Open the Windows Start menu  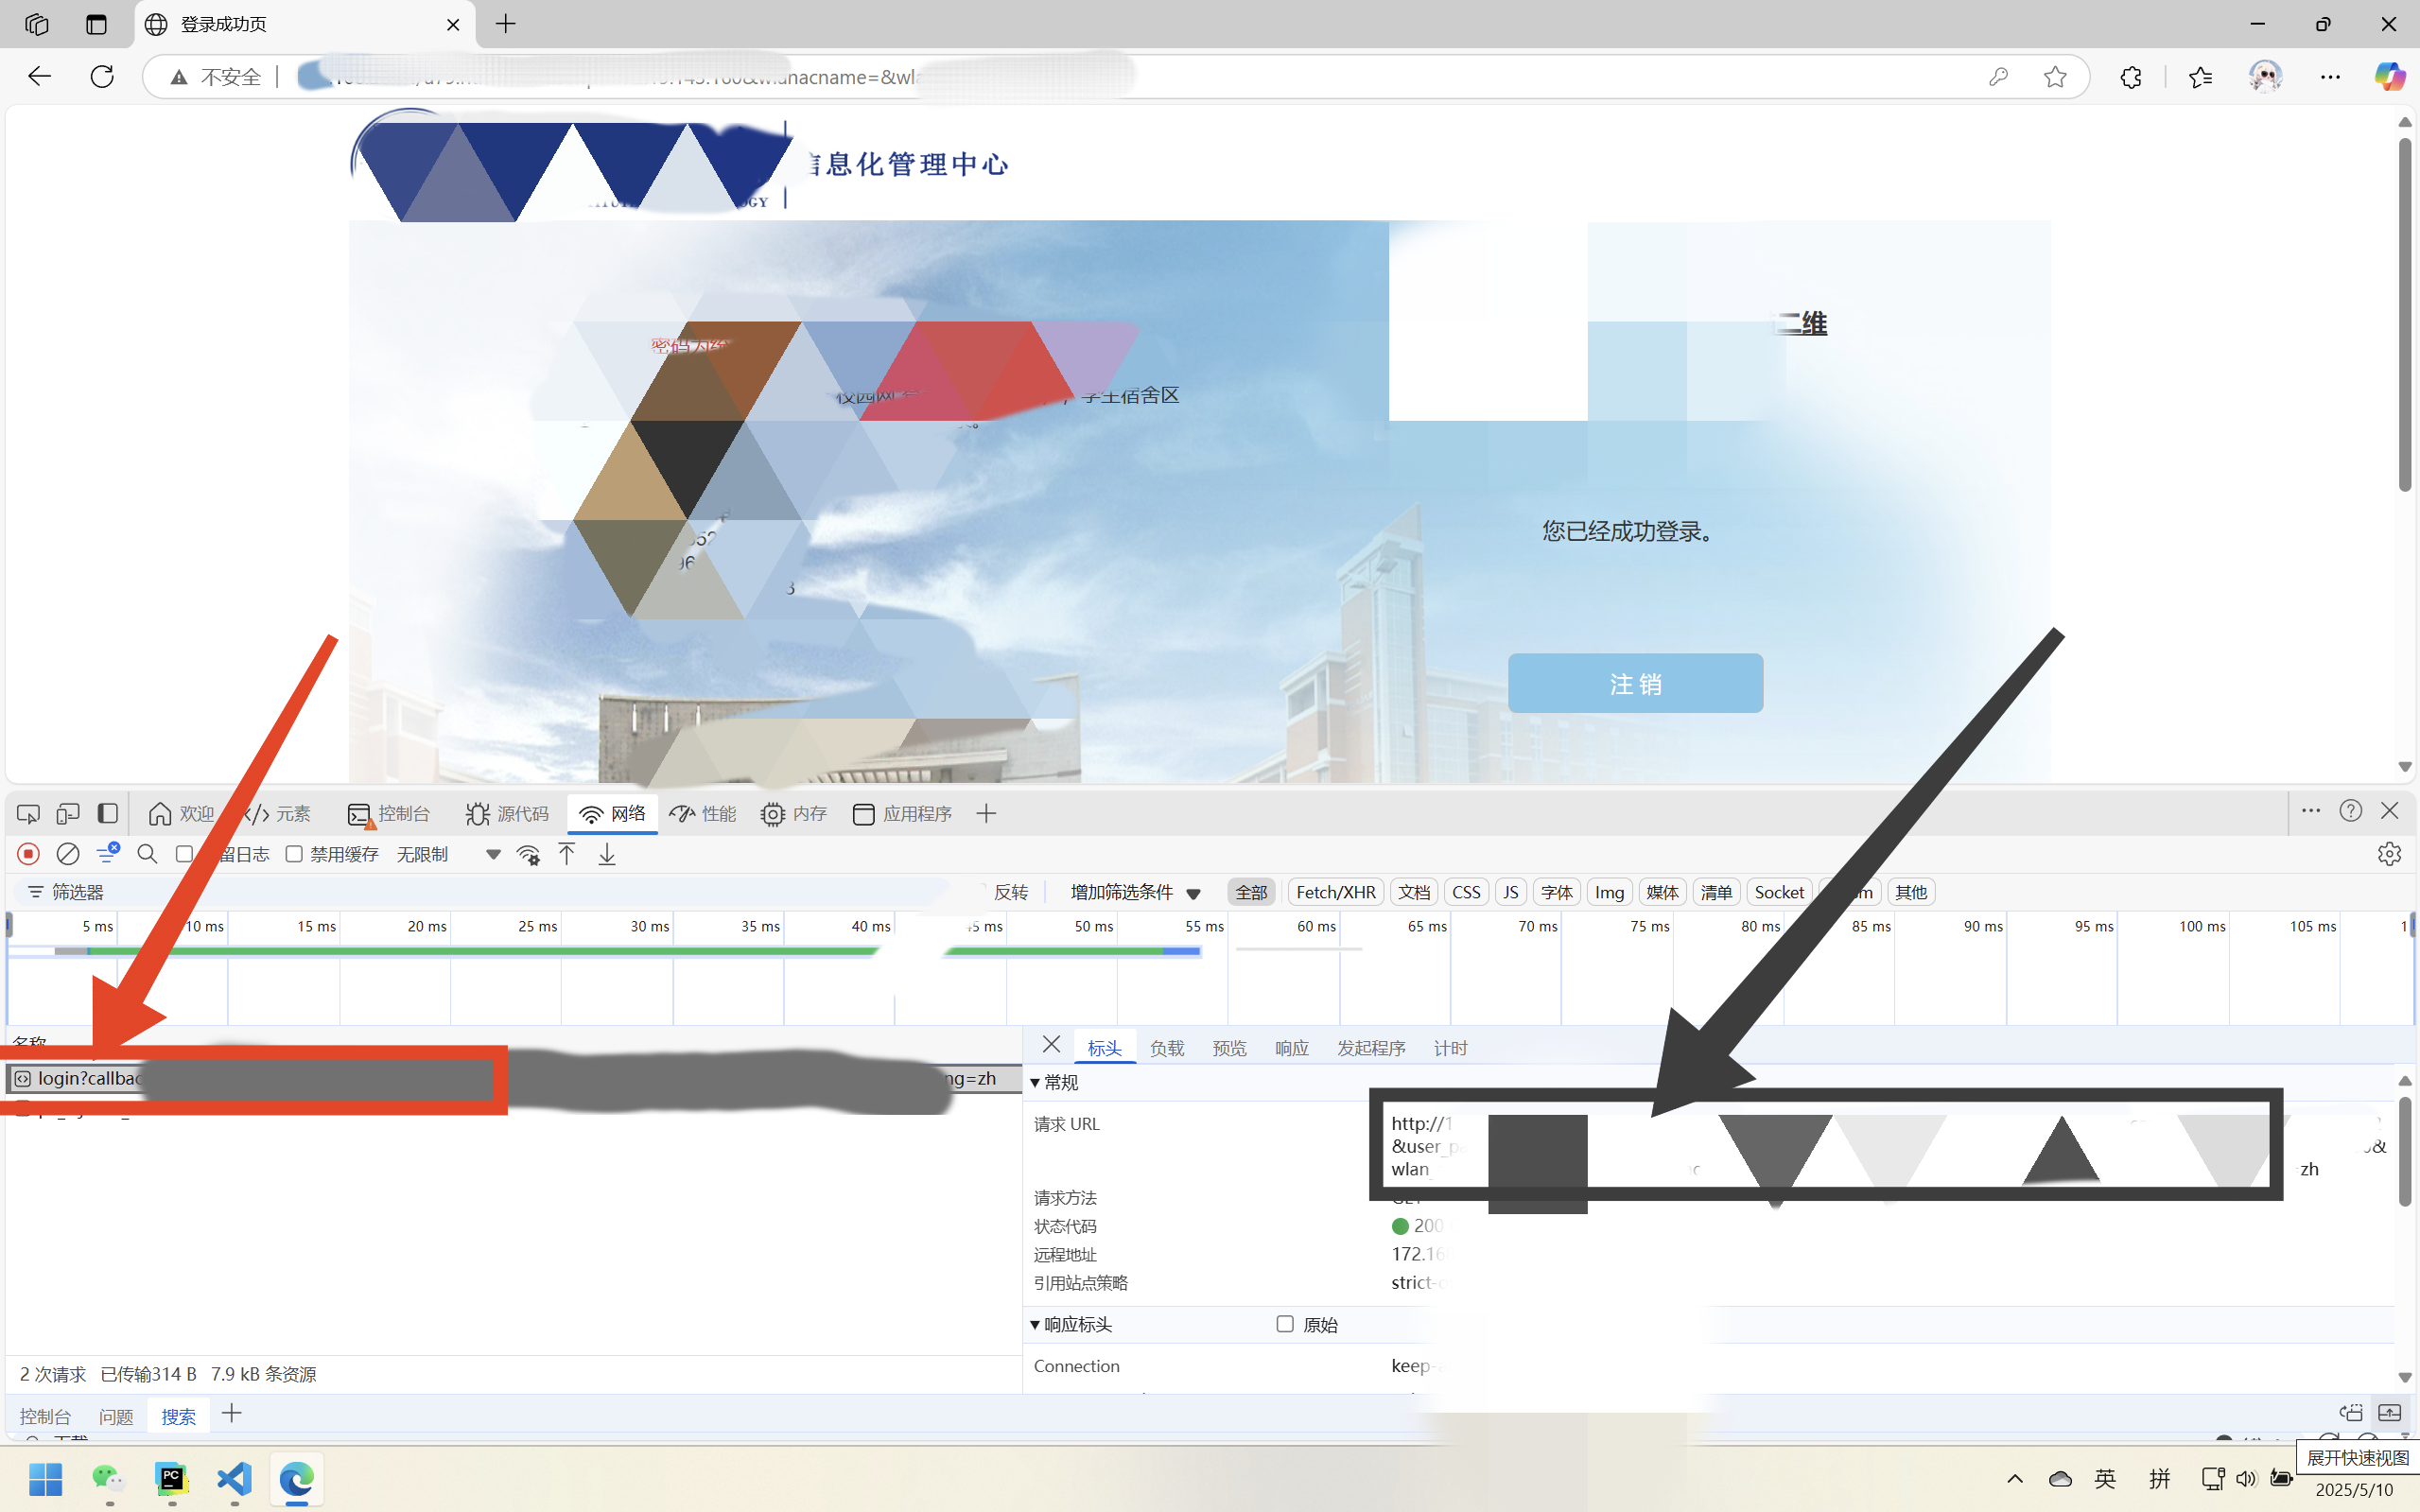(45, 1479)
